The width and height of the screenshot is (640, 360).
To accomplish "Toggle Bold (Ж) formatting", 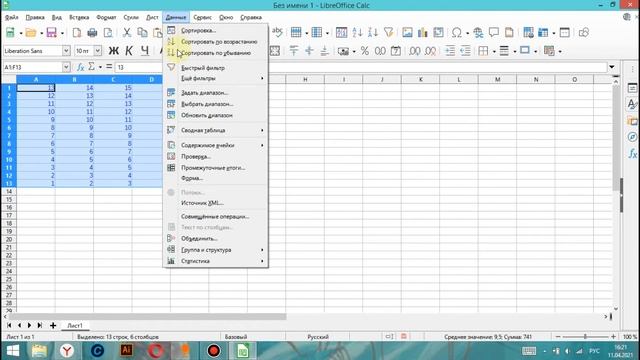I will pyautogui.click(x=113, y=51).
